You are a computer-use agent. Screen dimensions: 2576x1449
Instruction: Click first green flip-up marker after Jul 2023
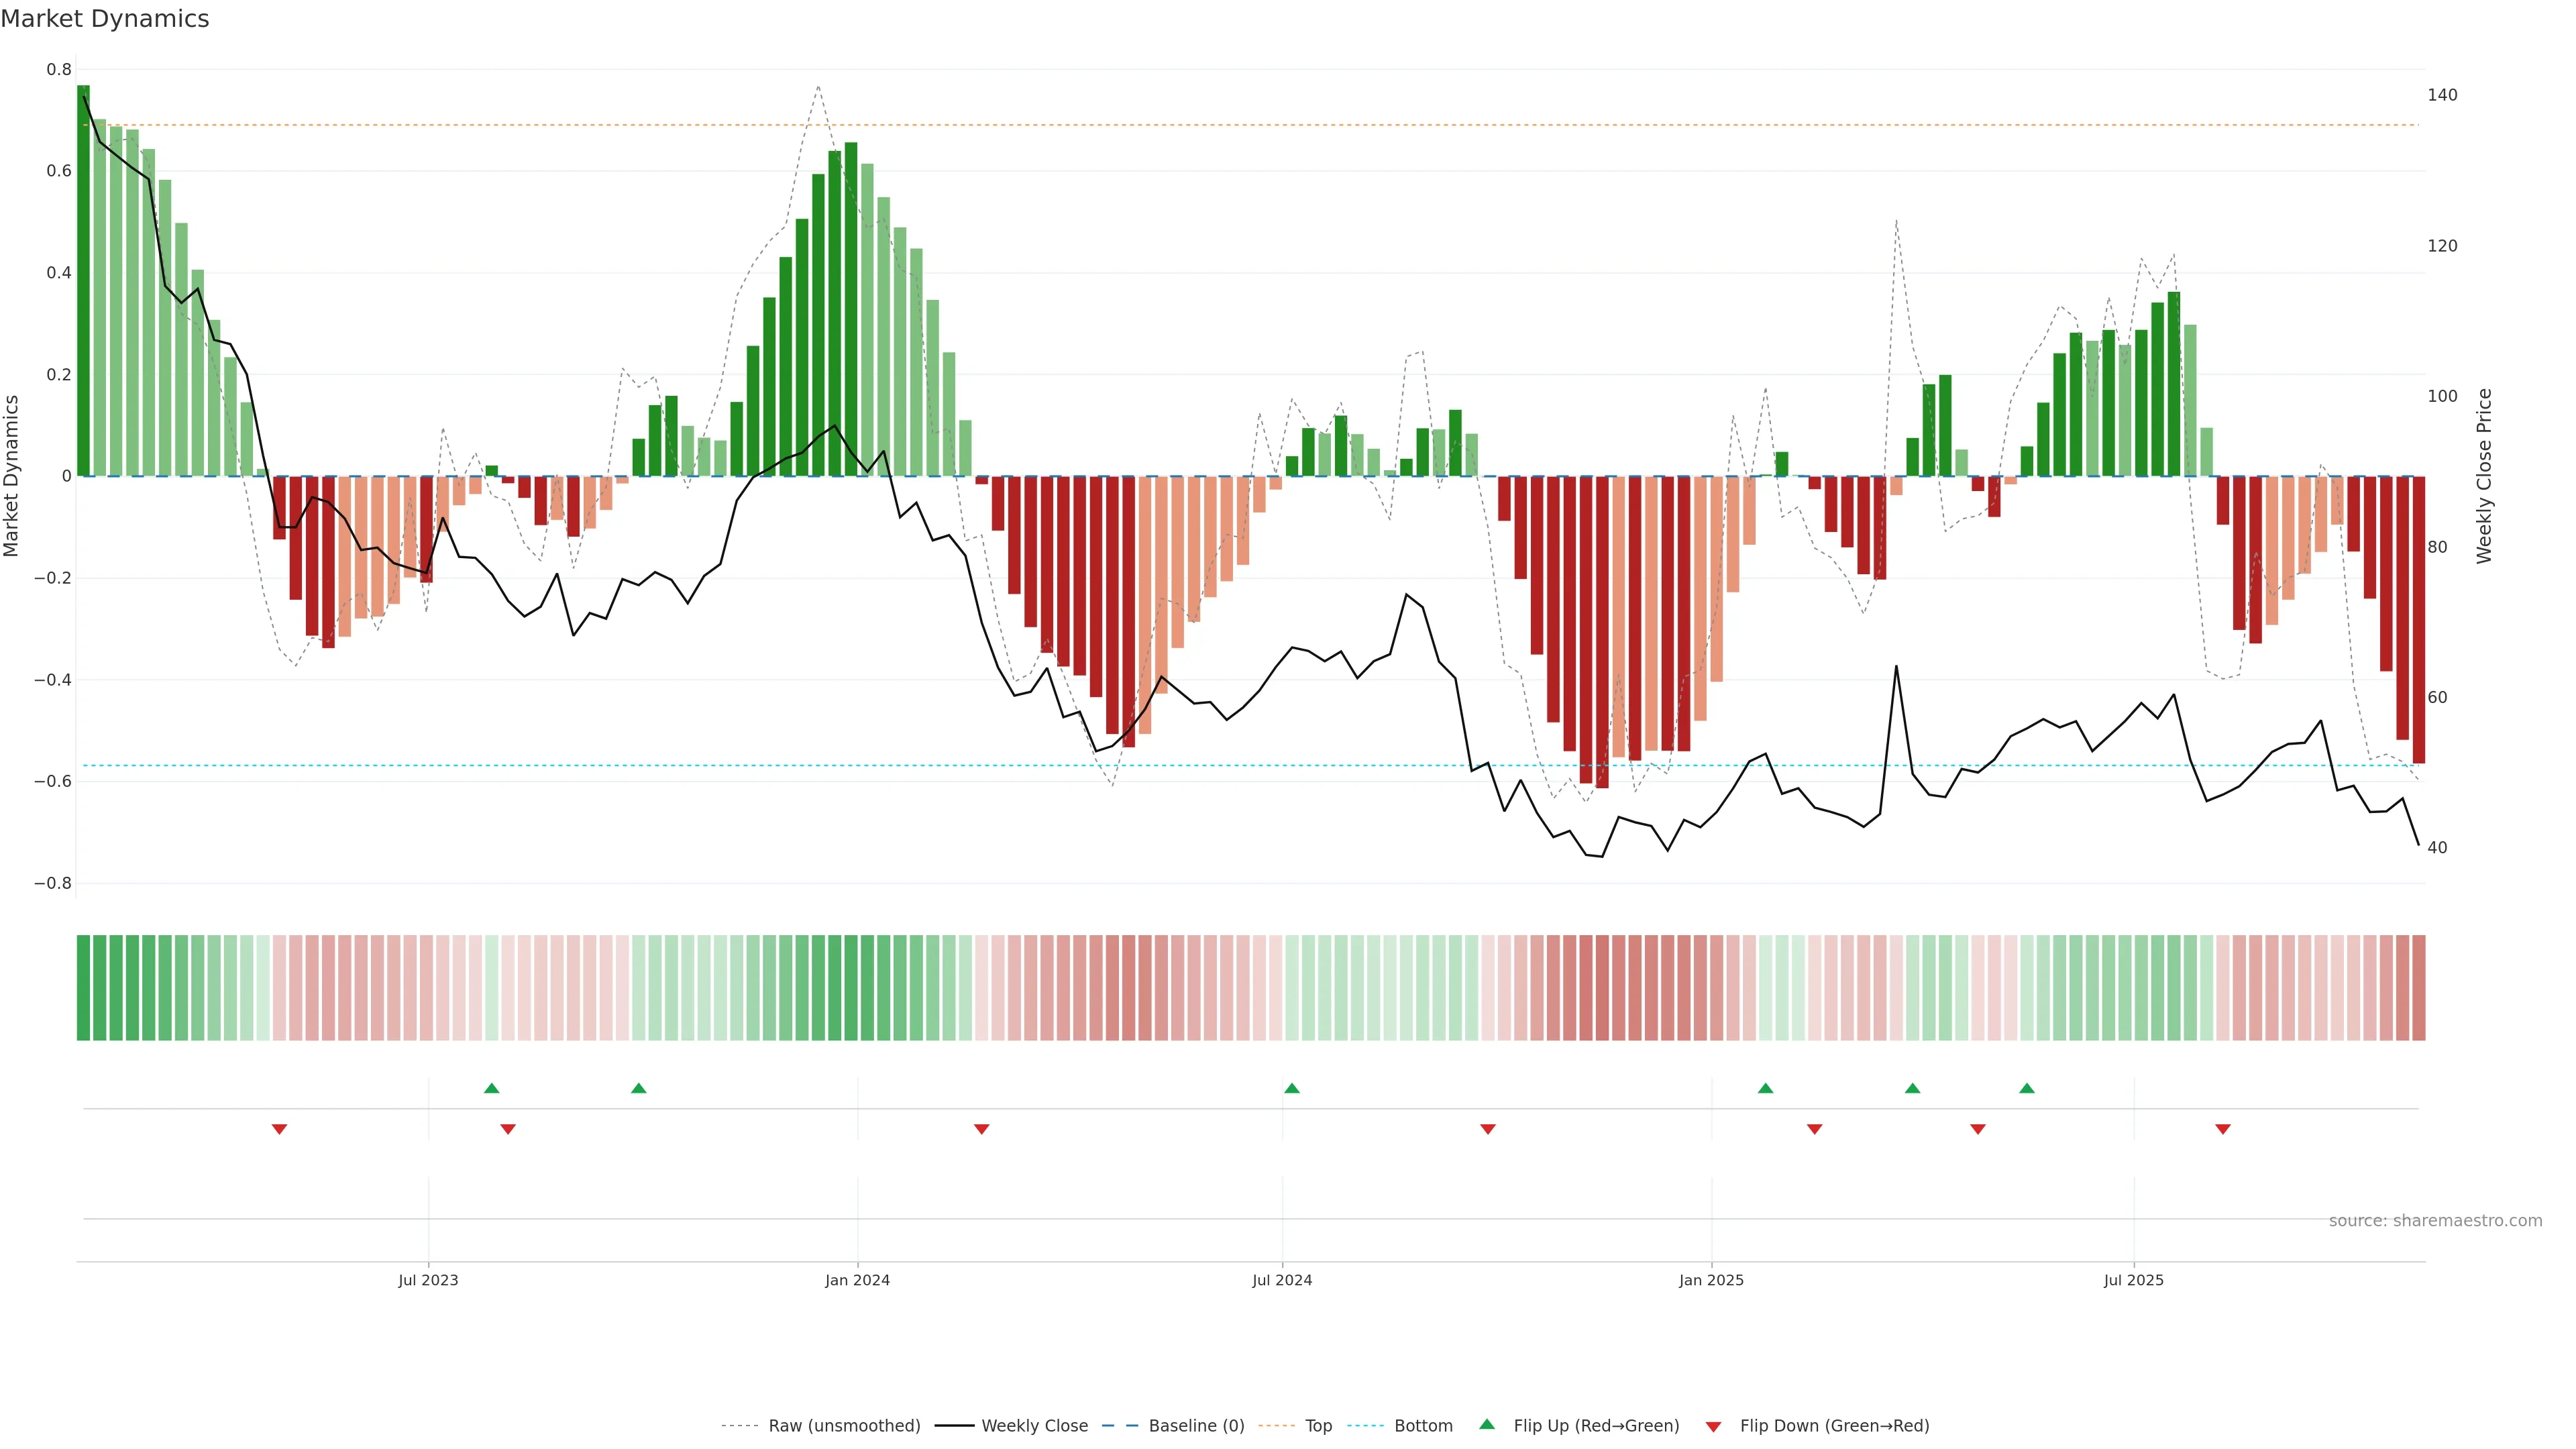coord(491,1088)
